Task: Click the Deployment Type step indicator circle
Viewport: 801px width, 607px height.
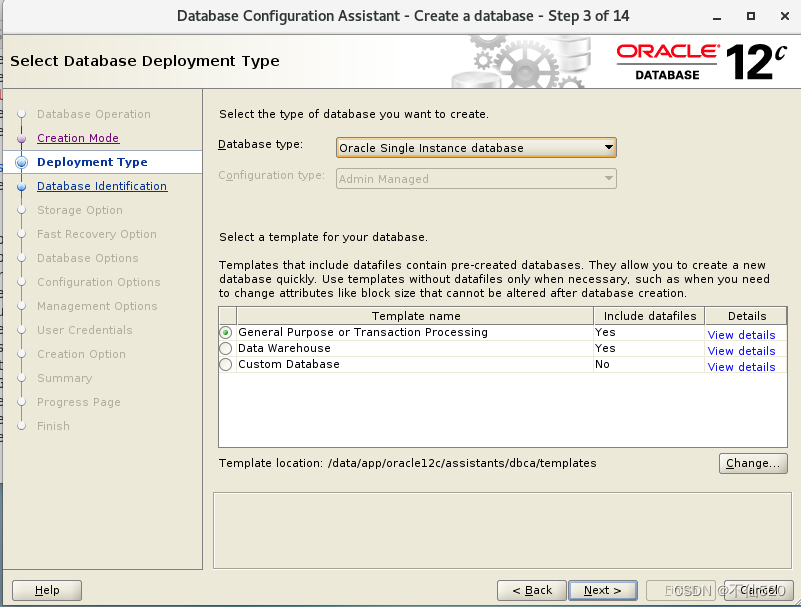Action: 23,161
